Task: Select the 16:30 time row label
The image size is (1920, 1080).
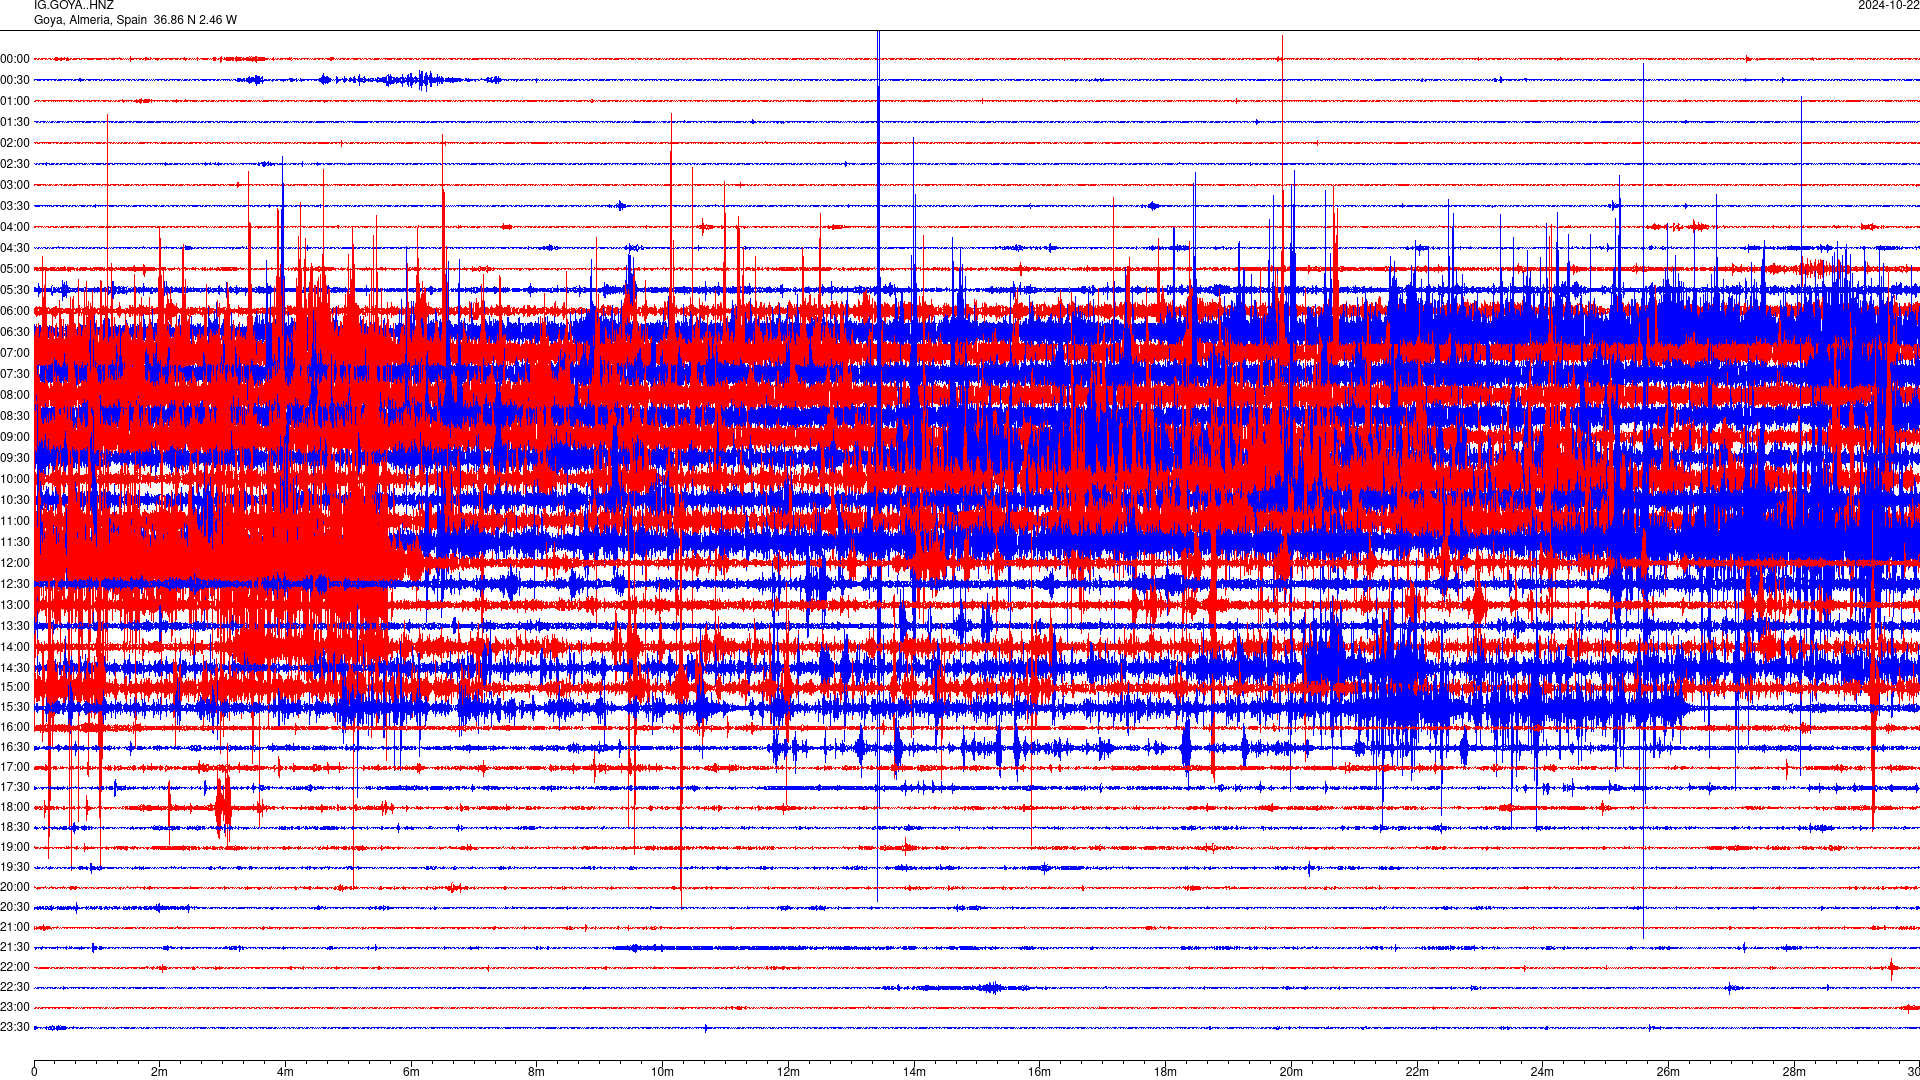Action: coord(15,747)
